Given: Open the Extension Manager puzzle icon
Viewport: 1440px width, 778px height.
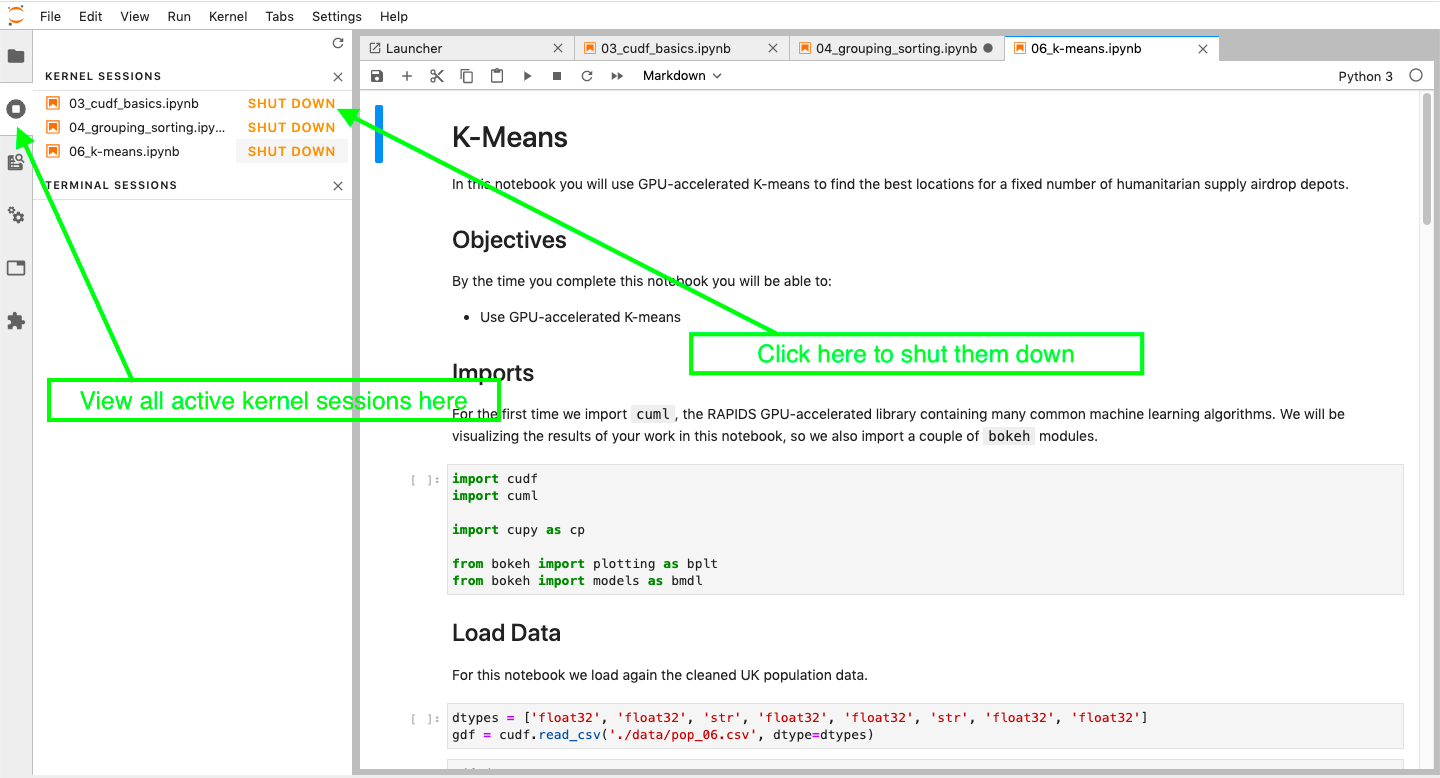Looking at the screenshot, I should pos(16,321).
